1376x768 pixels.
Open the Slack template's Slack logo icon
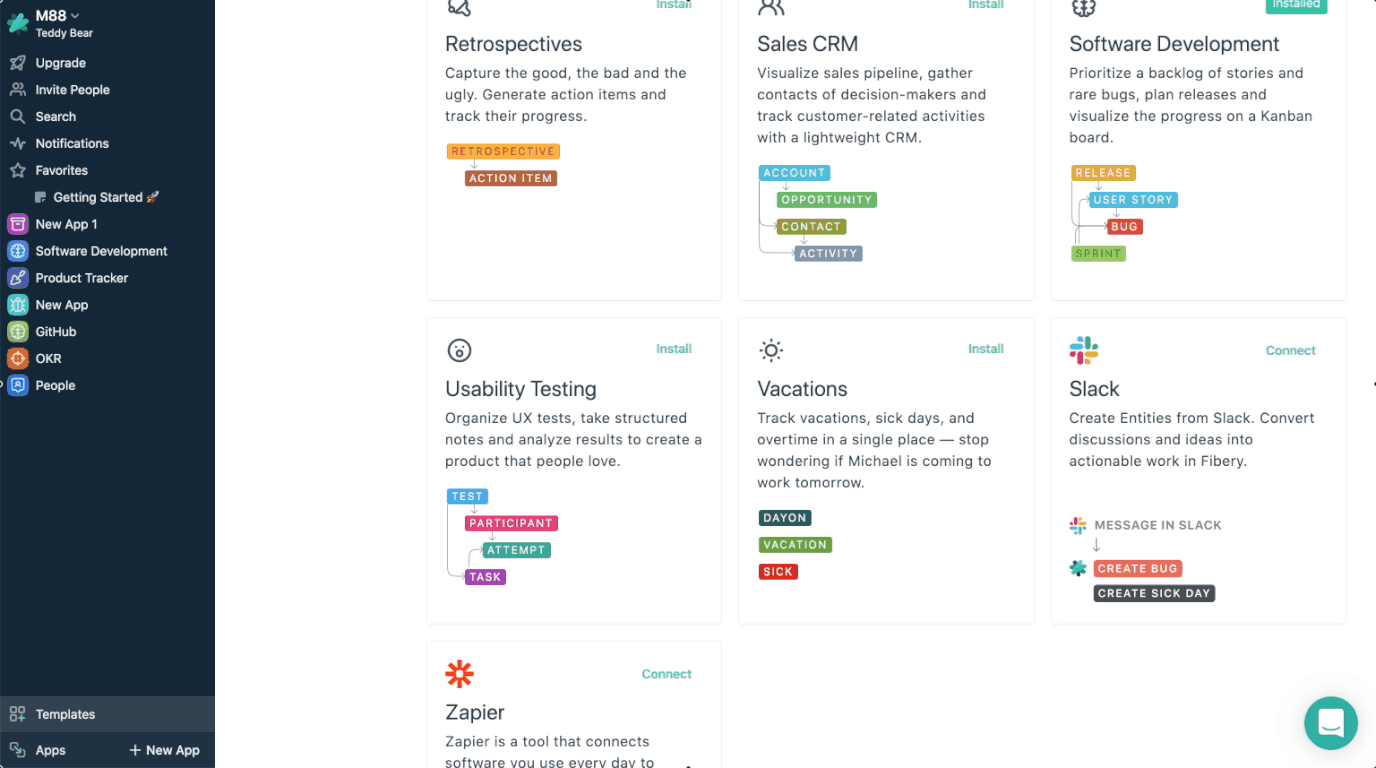[1084, 350]
